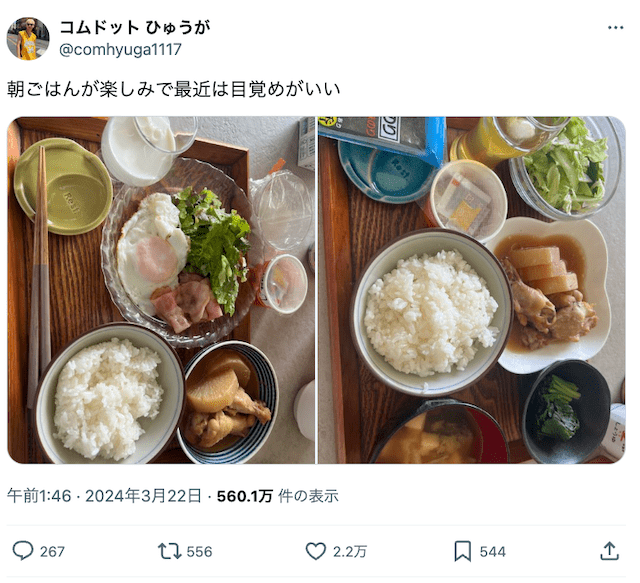Open the コムドット ひゅうが display name
The width and height of the screenshot is (640, 583).
(135, 27)
